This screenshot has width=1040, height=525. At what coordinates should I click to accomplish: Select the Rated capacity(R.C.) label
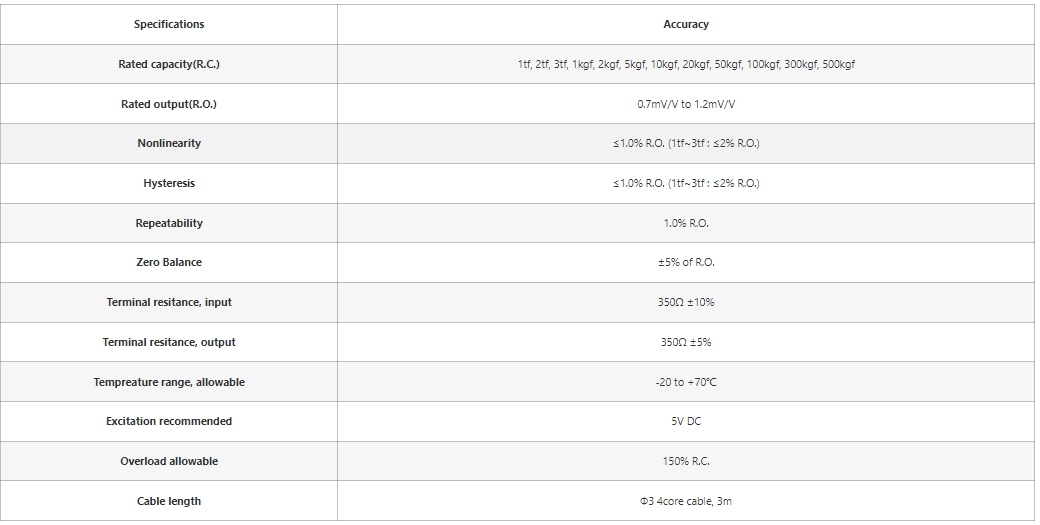pyautogui.click(x=169, y=64)
